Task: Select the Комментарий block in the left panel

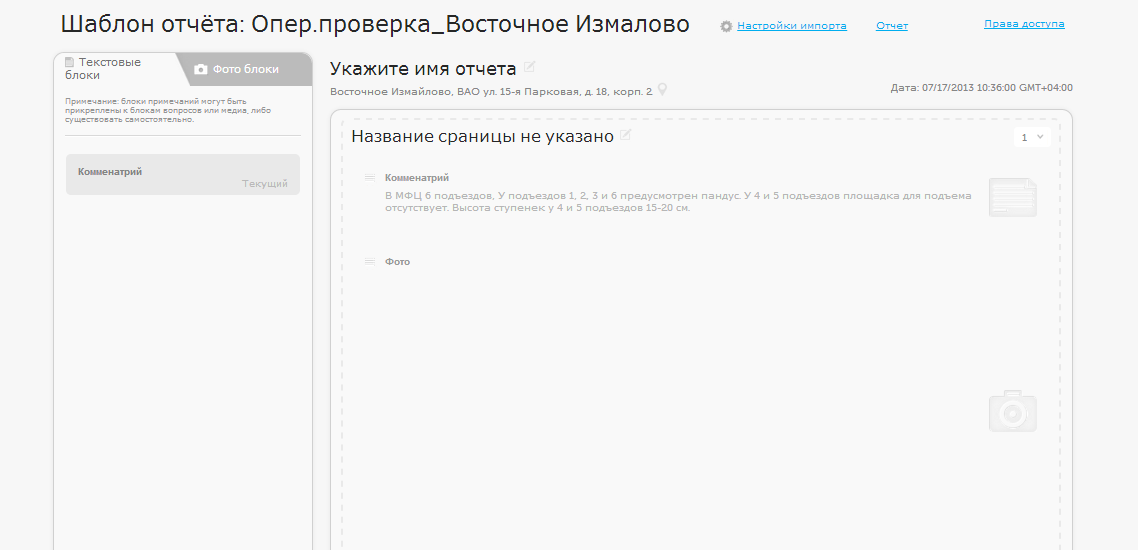Action: (182, 175)
